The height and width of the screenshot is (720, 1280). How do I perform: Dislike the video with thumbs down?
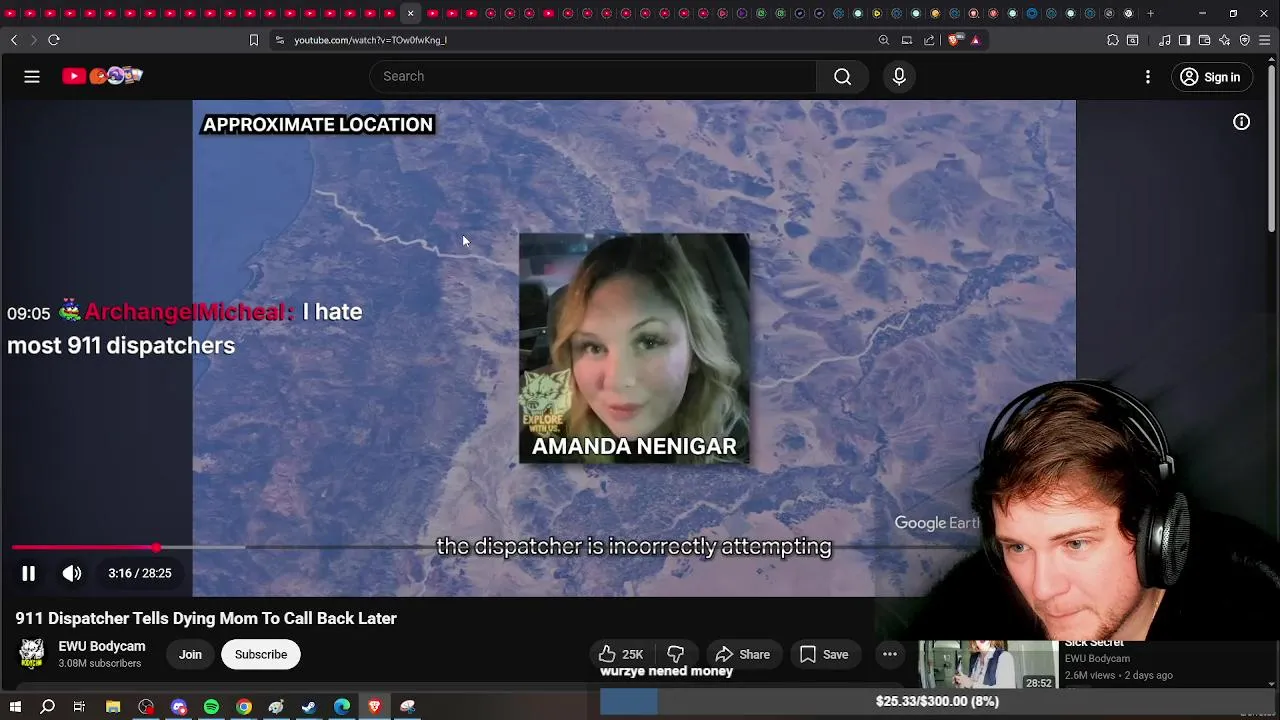point(676,654)
